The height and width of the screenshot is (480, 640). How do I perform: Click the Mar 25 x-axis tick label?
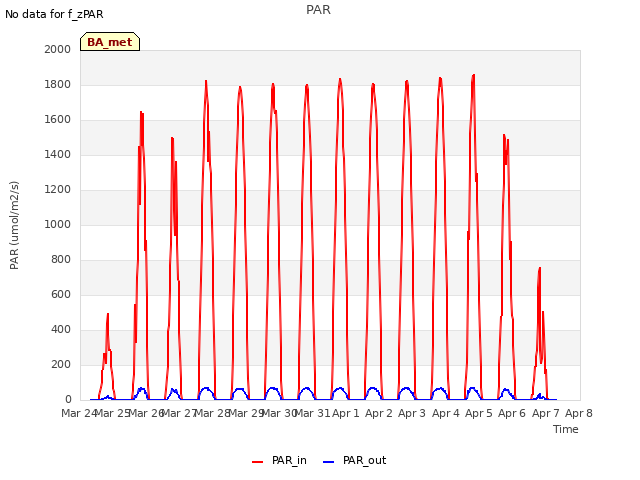point(112,413)
